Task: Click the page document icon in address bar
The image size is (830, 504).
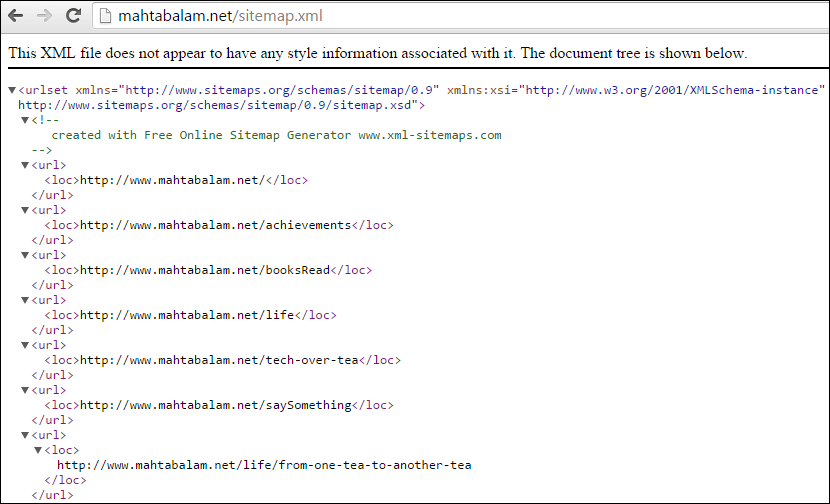Action: pyautogui.click(x=105, y=16)
